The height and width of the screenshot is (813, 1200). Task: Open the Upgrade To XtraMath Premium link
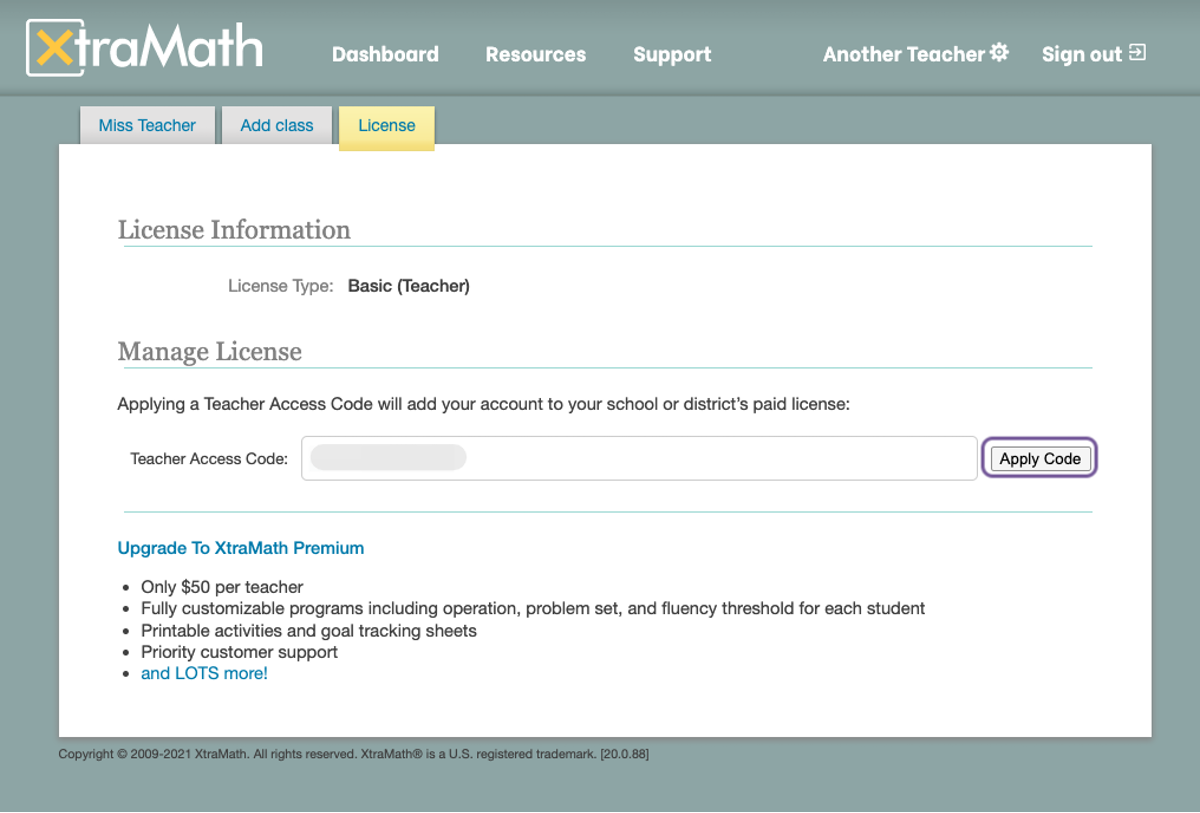pyautogui.click(x=240, y=548)
